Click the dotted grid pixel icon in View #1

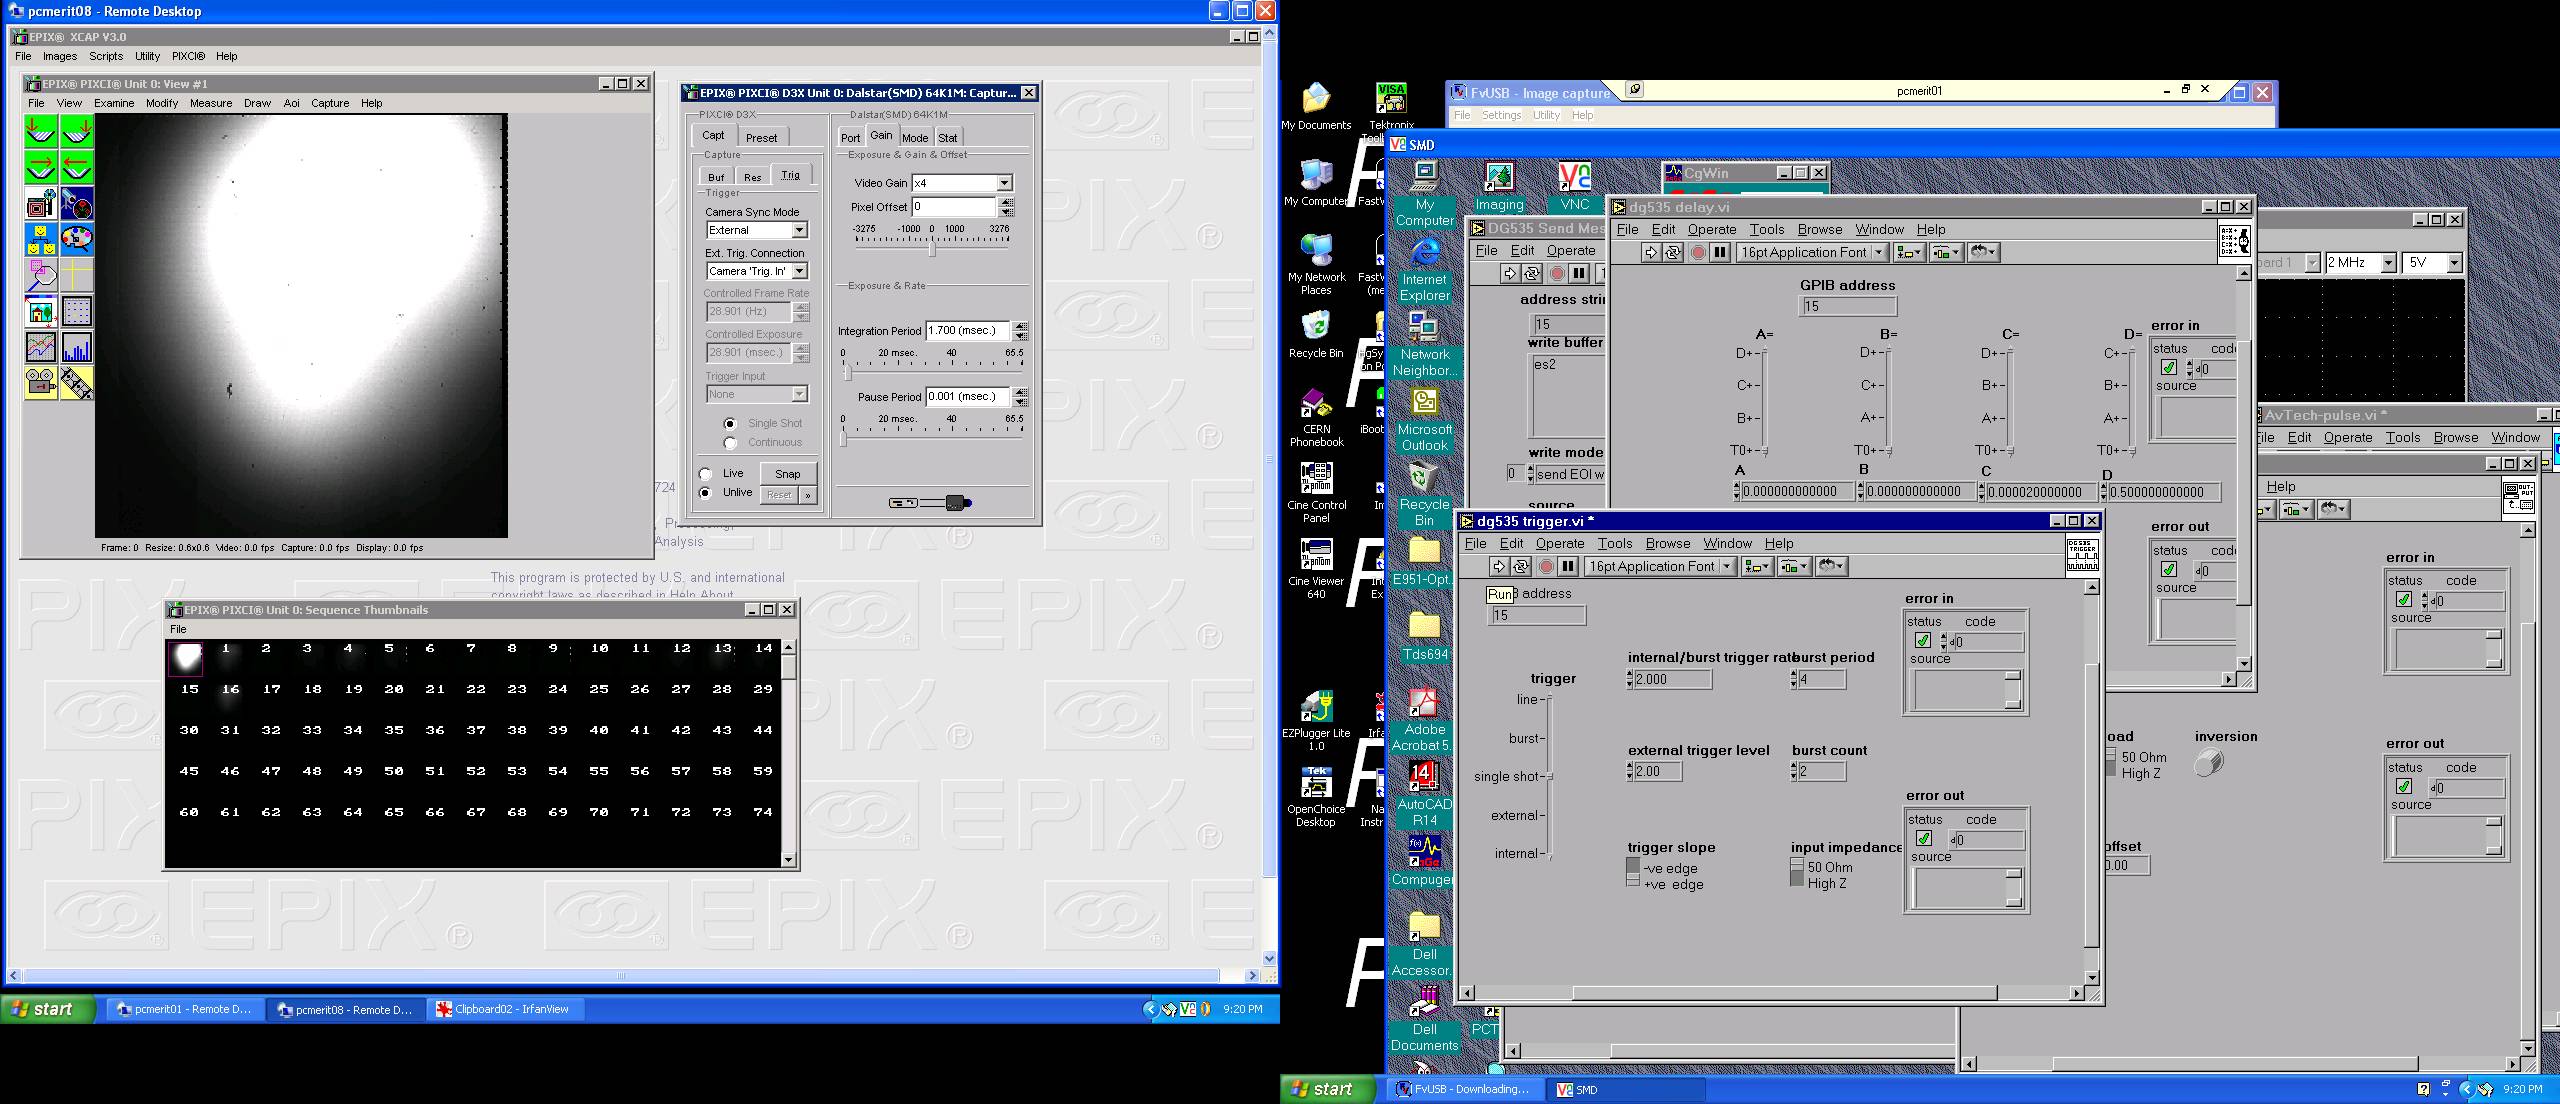[77, 311]
